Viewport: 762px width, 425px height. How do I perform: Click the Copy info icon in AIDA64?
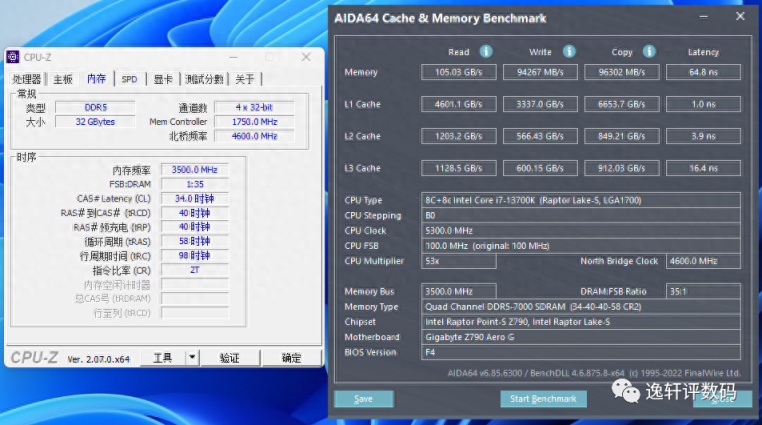click(649, 51)
